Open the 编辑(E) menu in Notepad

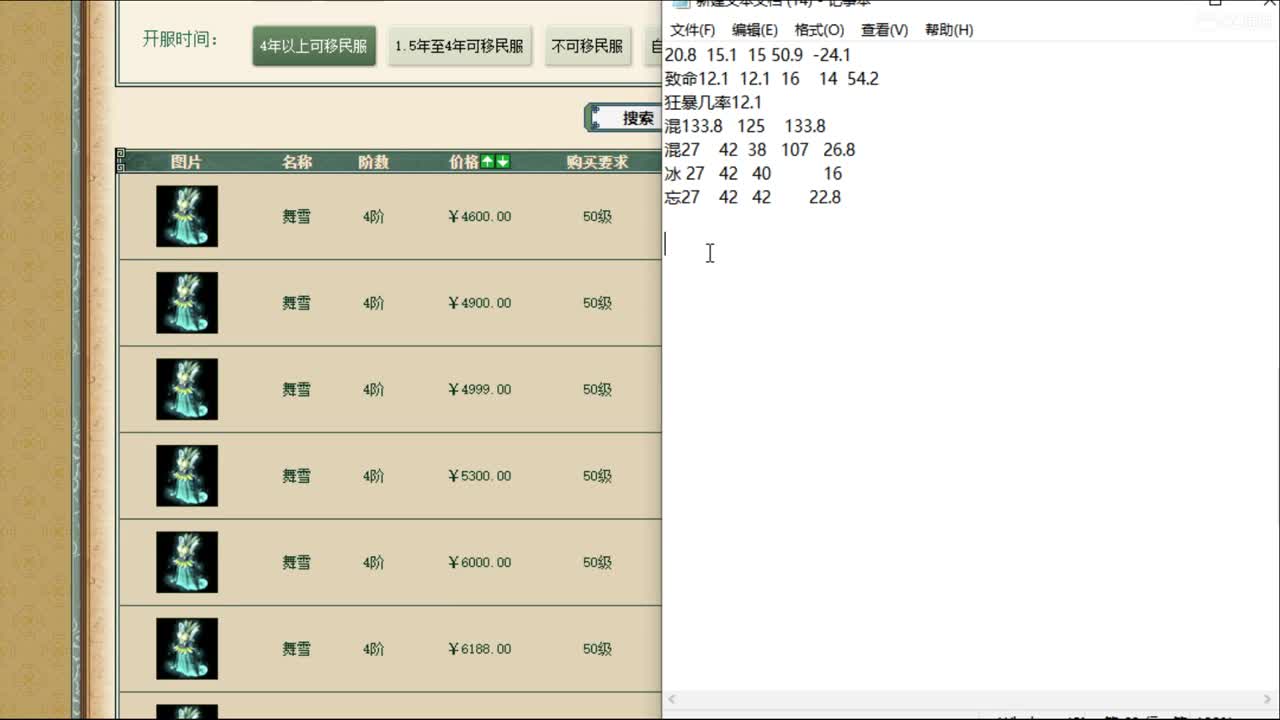(x=754, y=30)
